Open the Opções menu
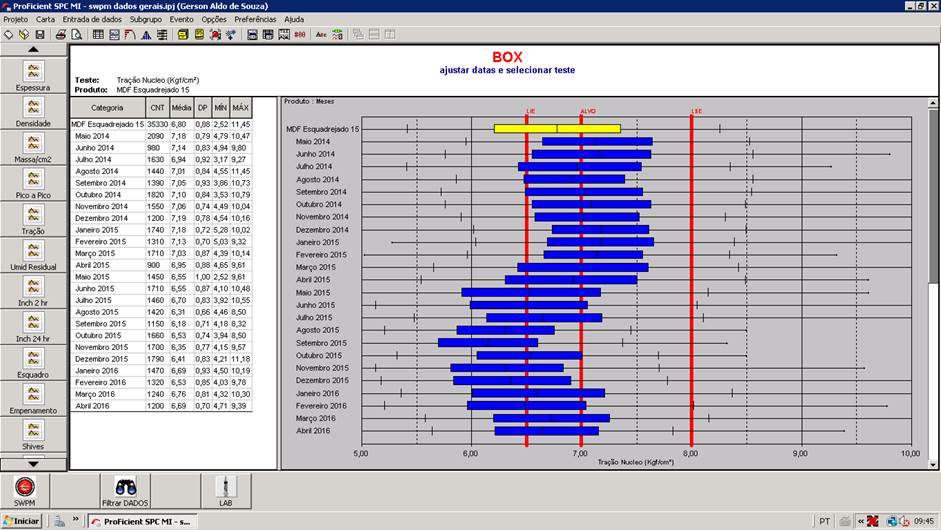 (214, 19)
